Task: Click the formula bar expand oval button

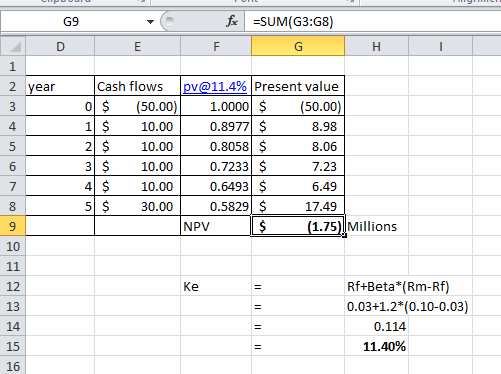Action: coord(170,21)
